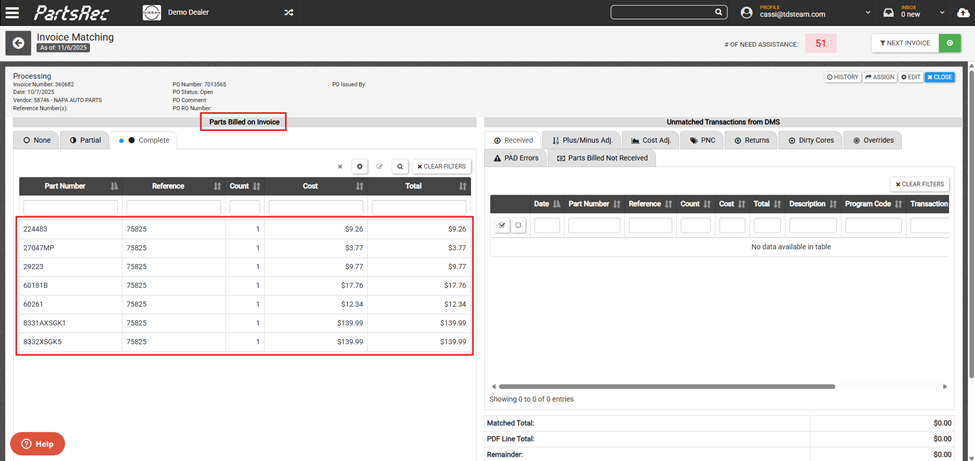Image resolution: width=975 pixels, height=461 pixels.
Task: Click the need assistance count 51
Action: click(821, 44)
